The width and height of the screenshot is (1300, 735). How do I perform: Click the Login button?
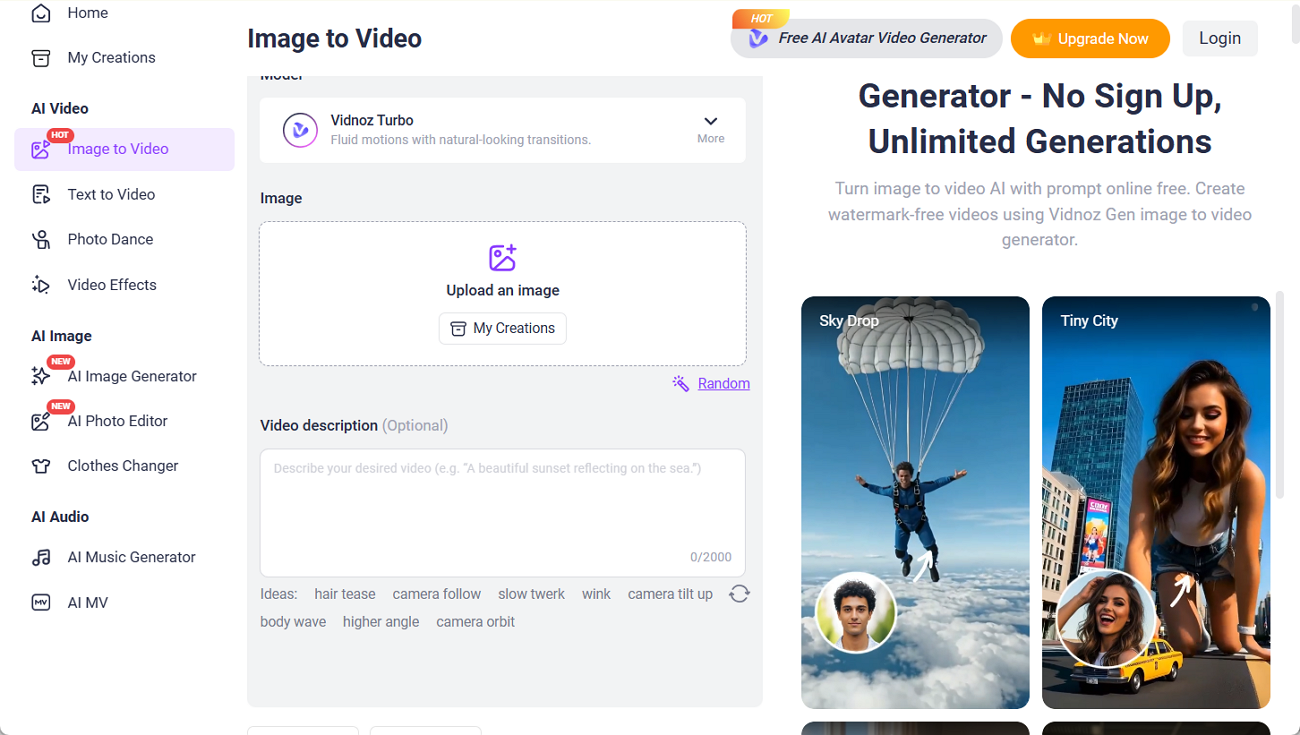(1220, 38)
